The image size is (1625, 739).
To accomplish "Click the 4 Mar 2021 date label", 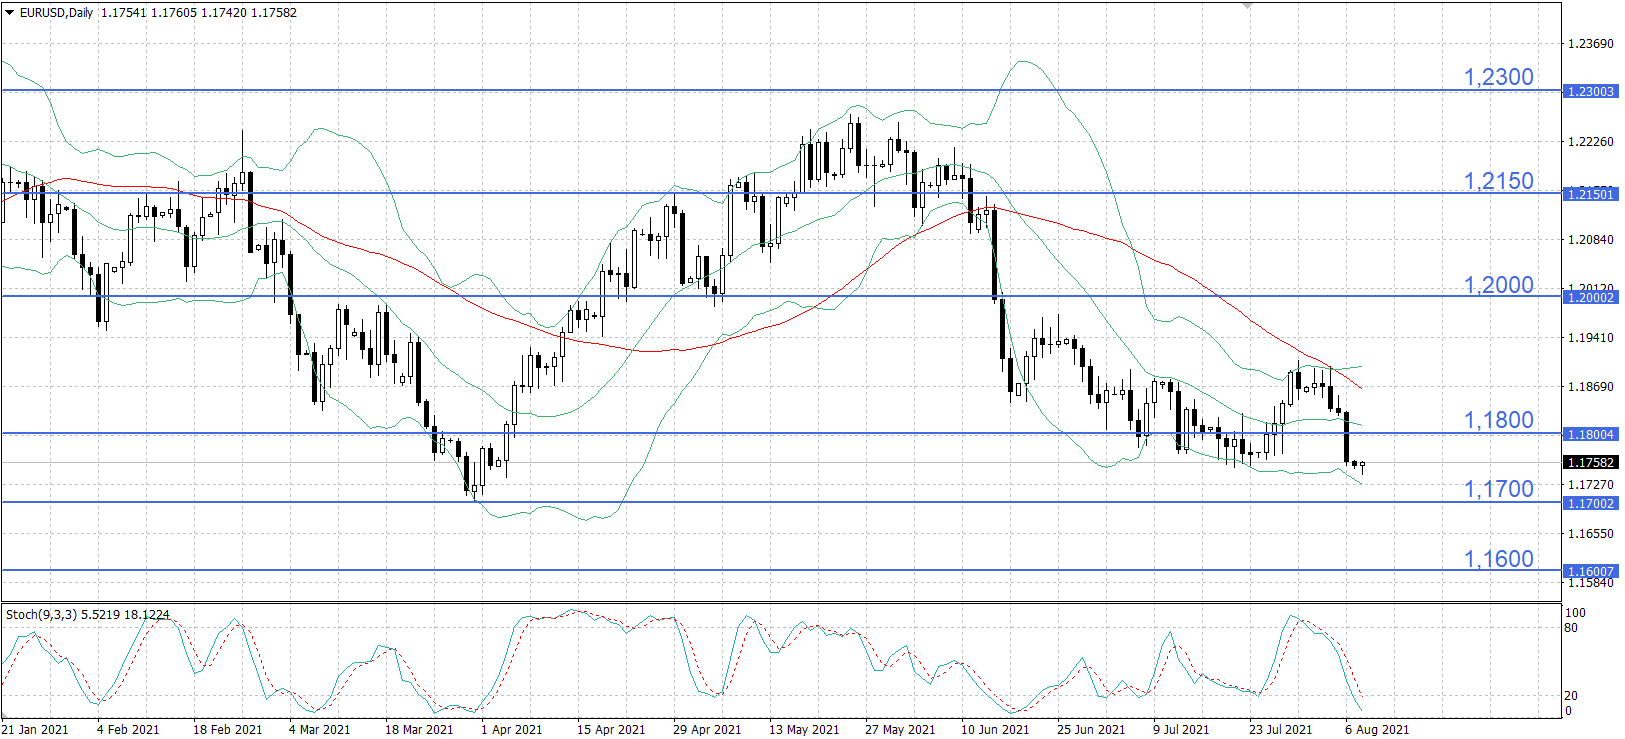I will point(320,729).
